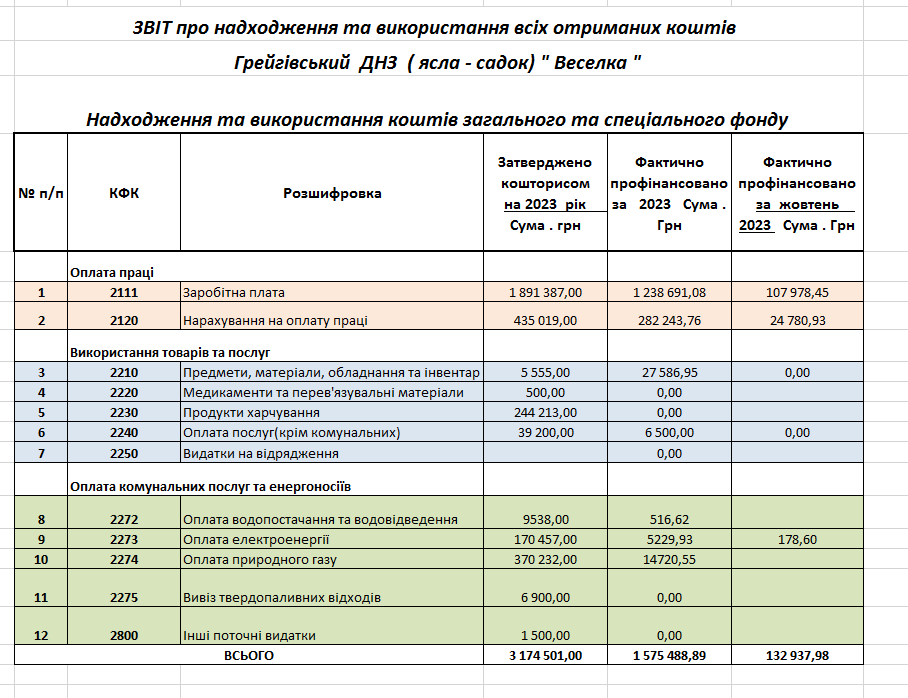908x698 pixels.
Task: Select value 435 019,00
Action: tap(545, 316)
